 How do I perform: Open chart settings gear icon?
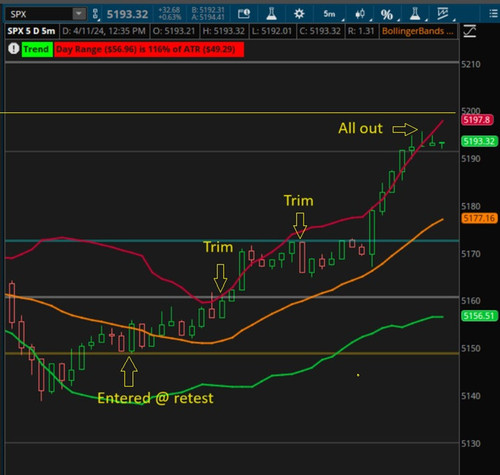point(299,14)
